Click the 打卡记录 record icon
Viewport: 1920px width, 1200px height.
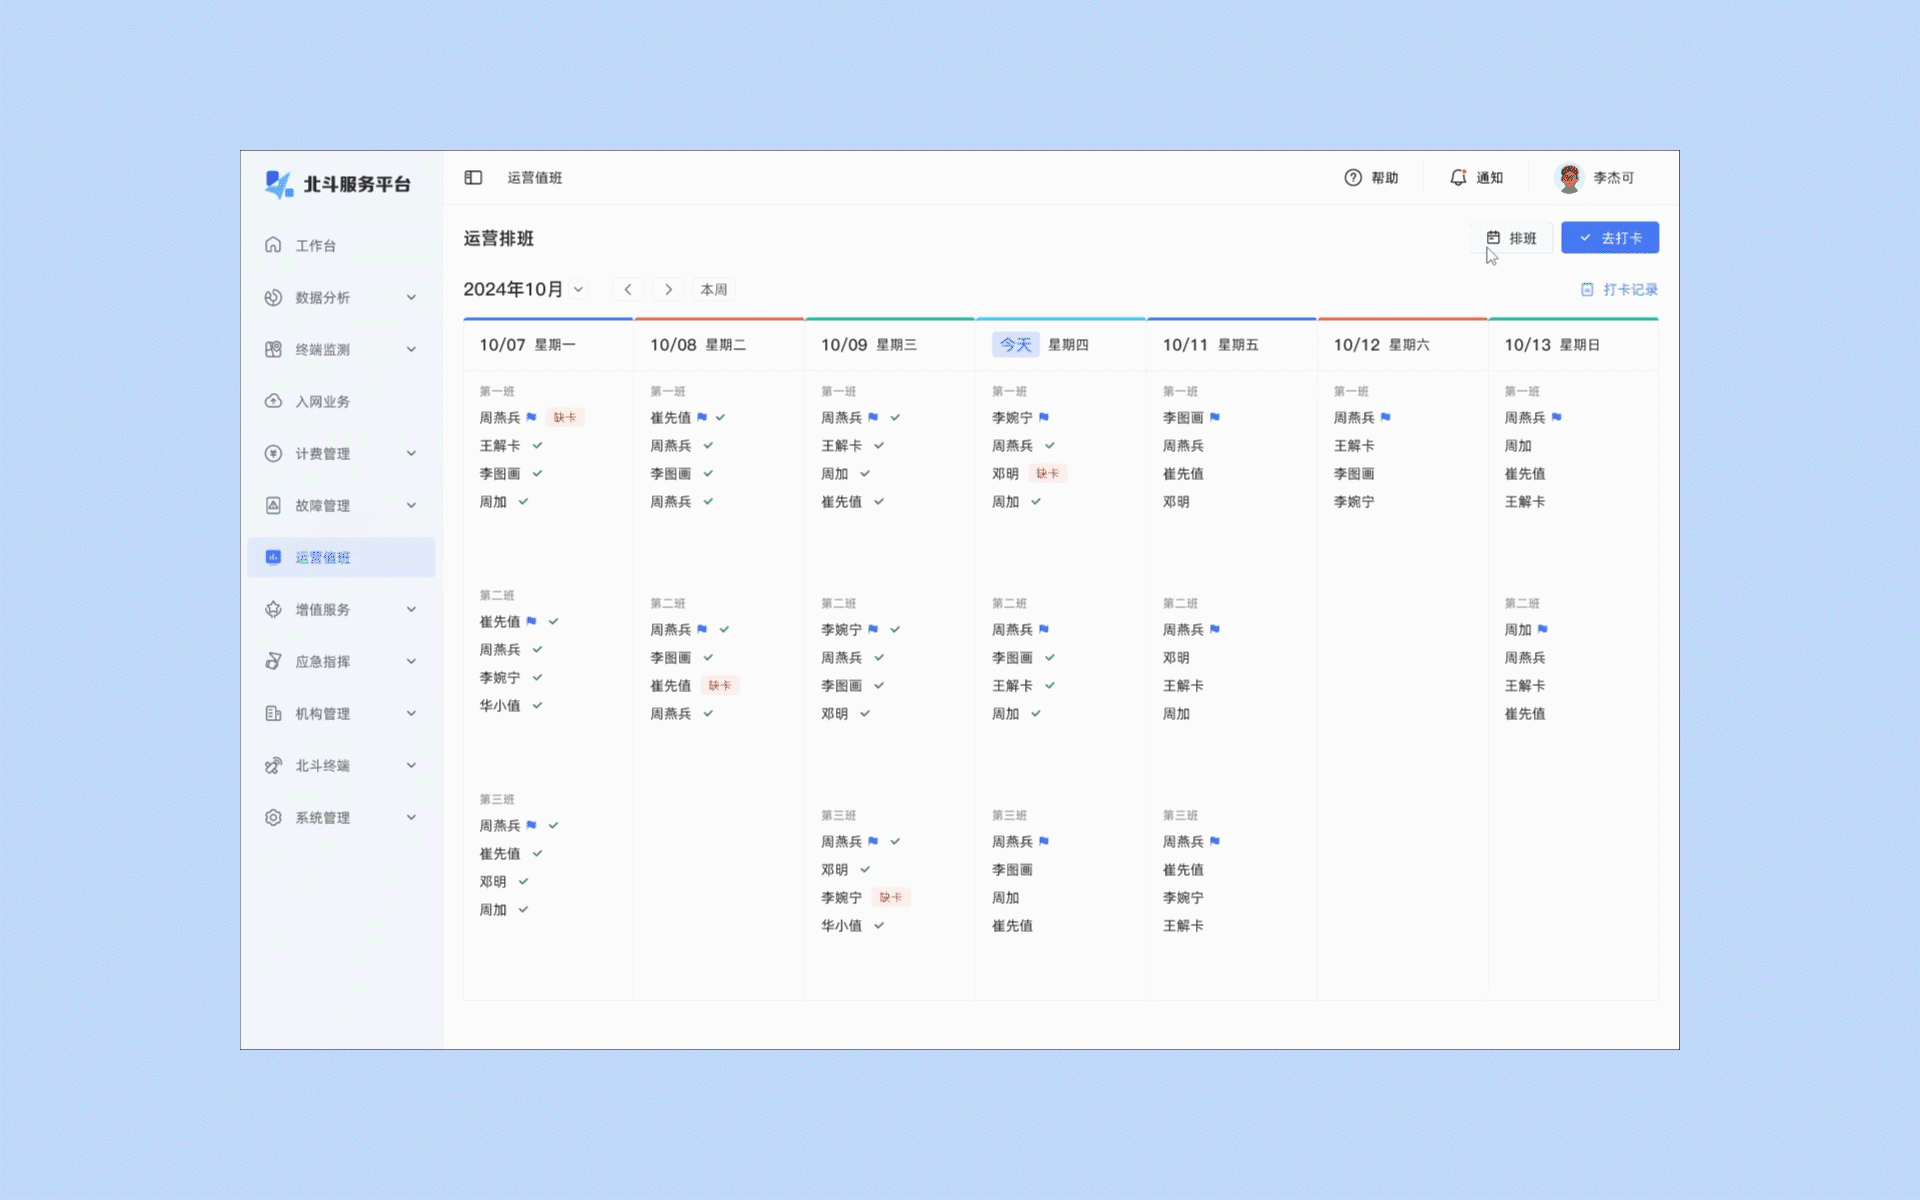[1587, 289]
